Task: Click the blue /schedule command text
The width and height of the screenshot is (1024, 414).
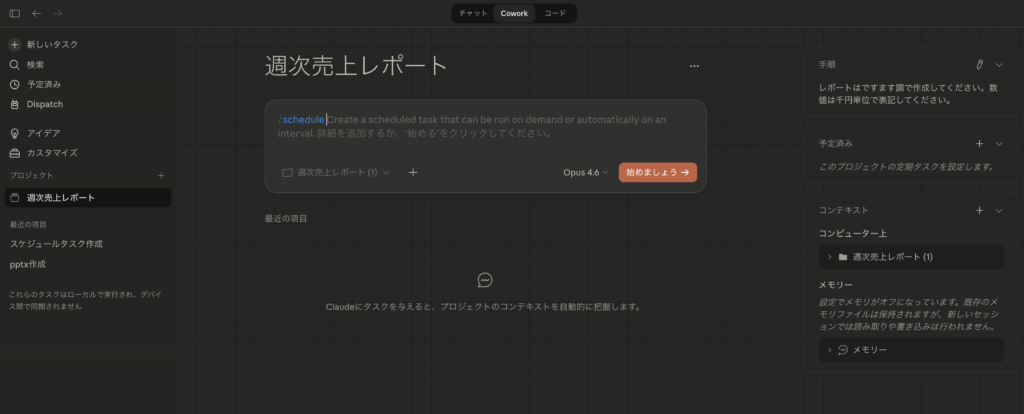Action: pos(301,120)
